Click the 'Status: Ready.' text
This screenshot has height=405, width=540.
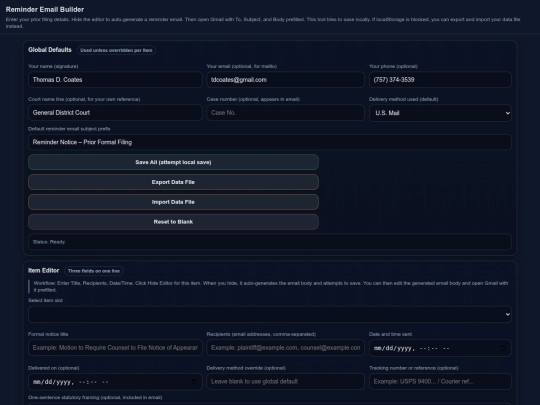(x=49, y=242)
